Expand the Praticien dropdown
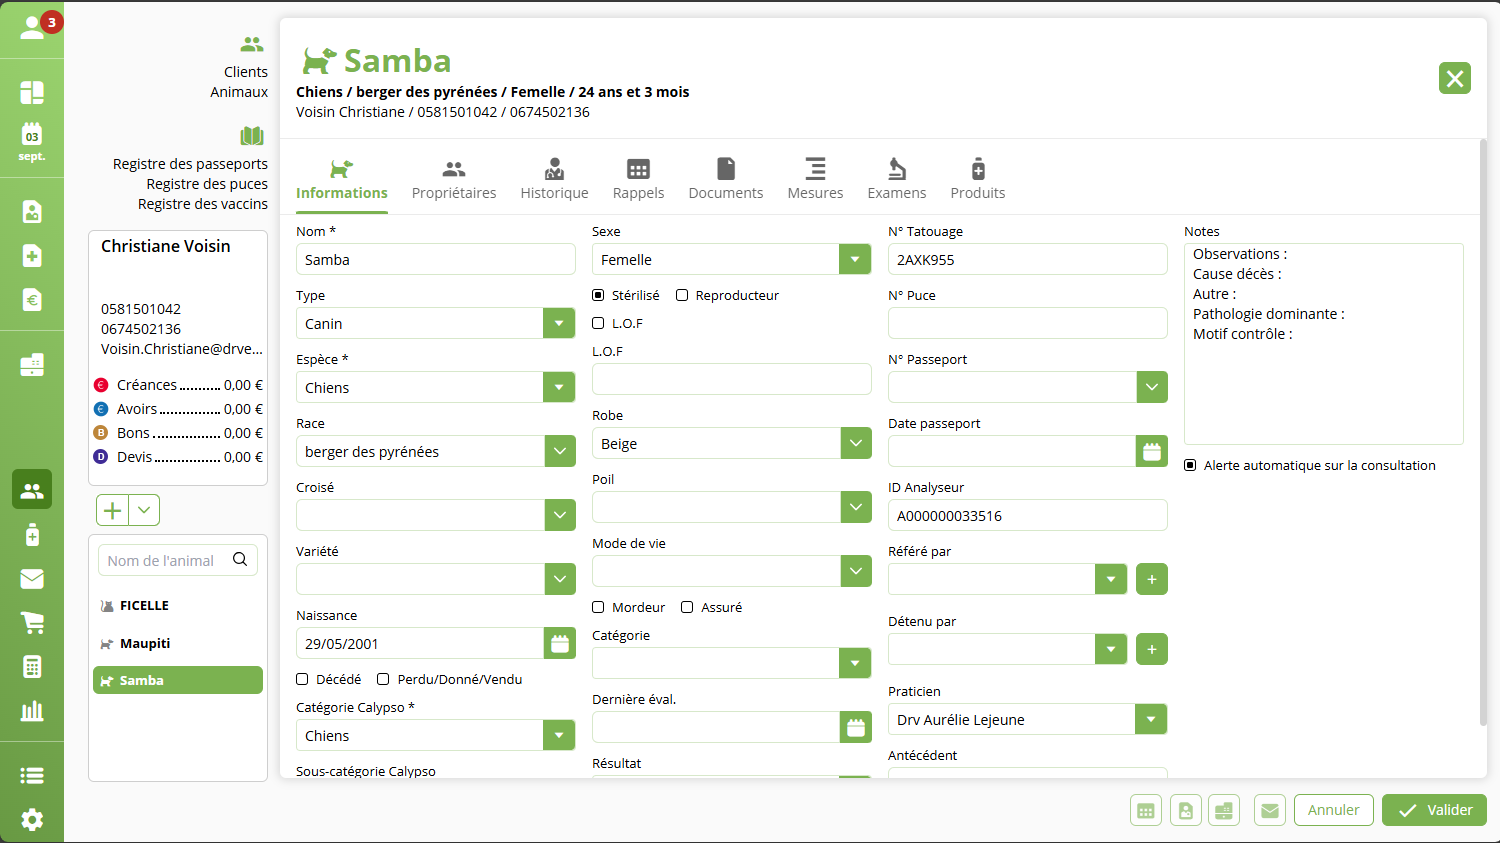The width and height of the screenshot is (1500, 843). click(1151, 720)
